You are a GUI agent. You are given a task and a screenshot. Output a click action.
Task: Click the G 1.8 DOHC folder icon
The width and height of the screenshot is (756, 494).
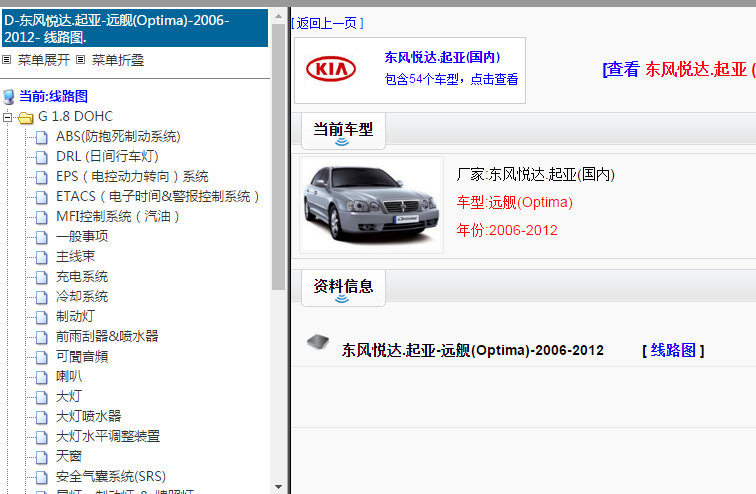click(x=26, y=117)
